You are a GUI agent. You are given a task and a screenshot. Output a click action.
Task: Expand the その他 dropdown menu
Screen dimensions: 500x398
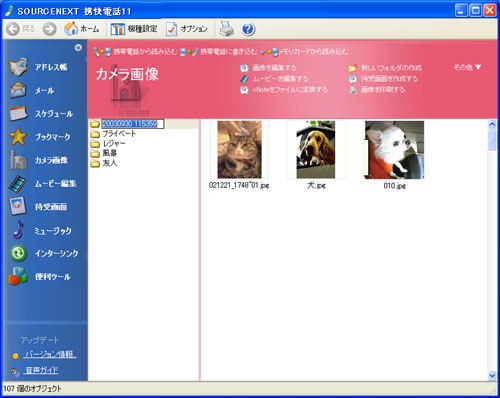click(467, 67)
